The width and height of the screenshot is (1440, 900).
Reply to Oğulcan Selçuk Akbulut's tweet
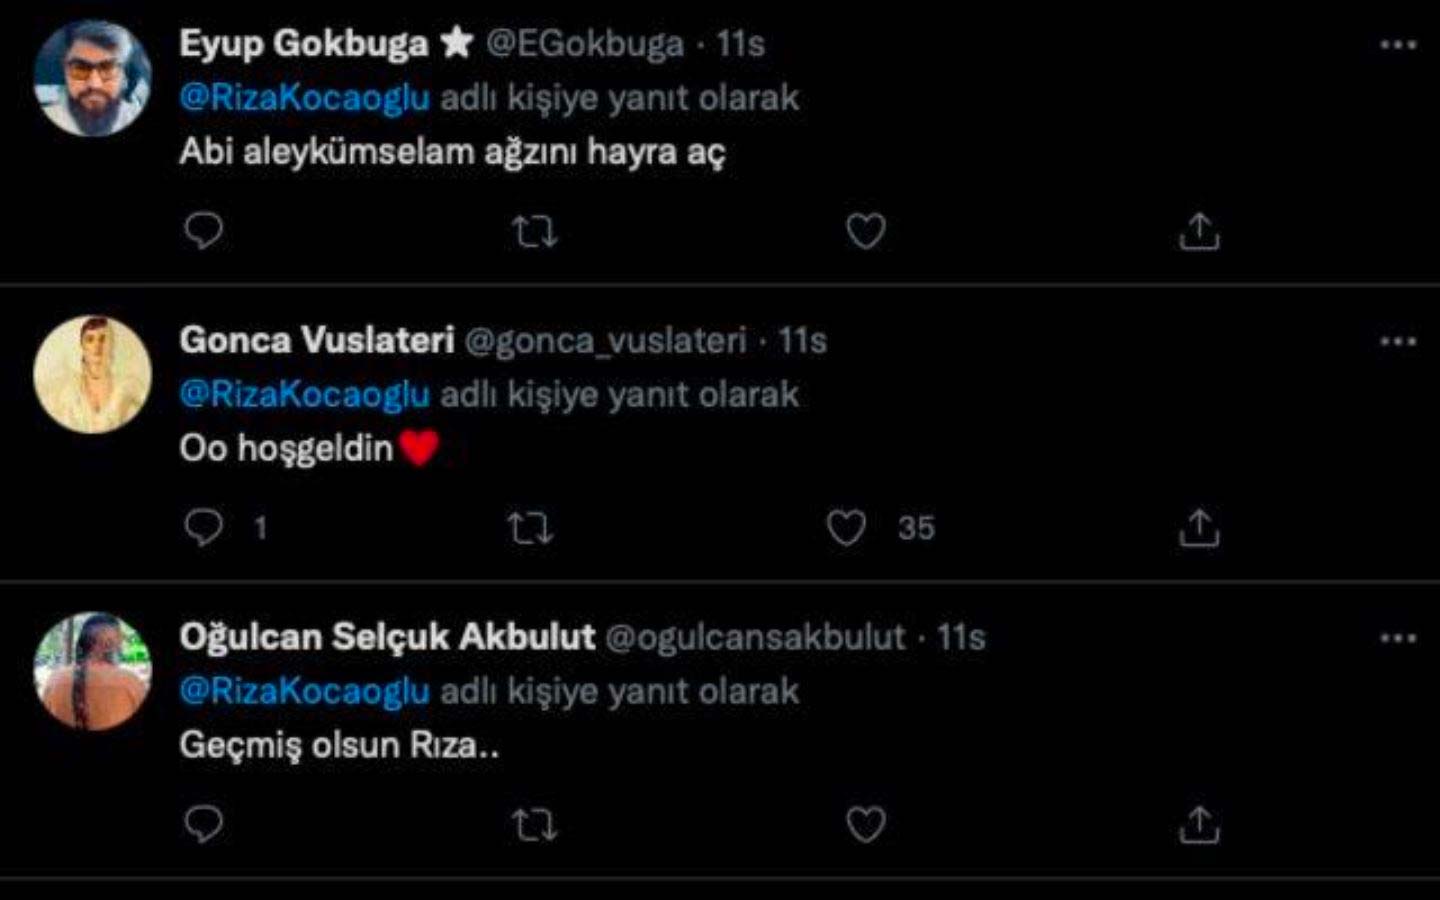(203, 823)
